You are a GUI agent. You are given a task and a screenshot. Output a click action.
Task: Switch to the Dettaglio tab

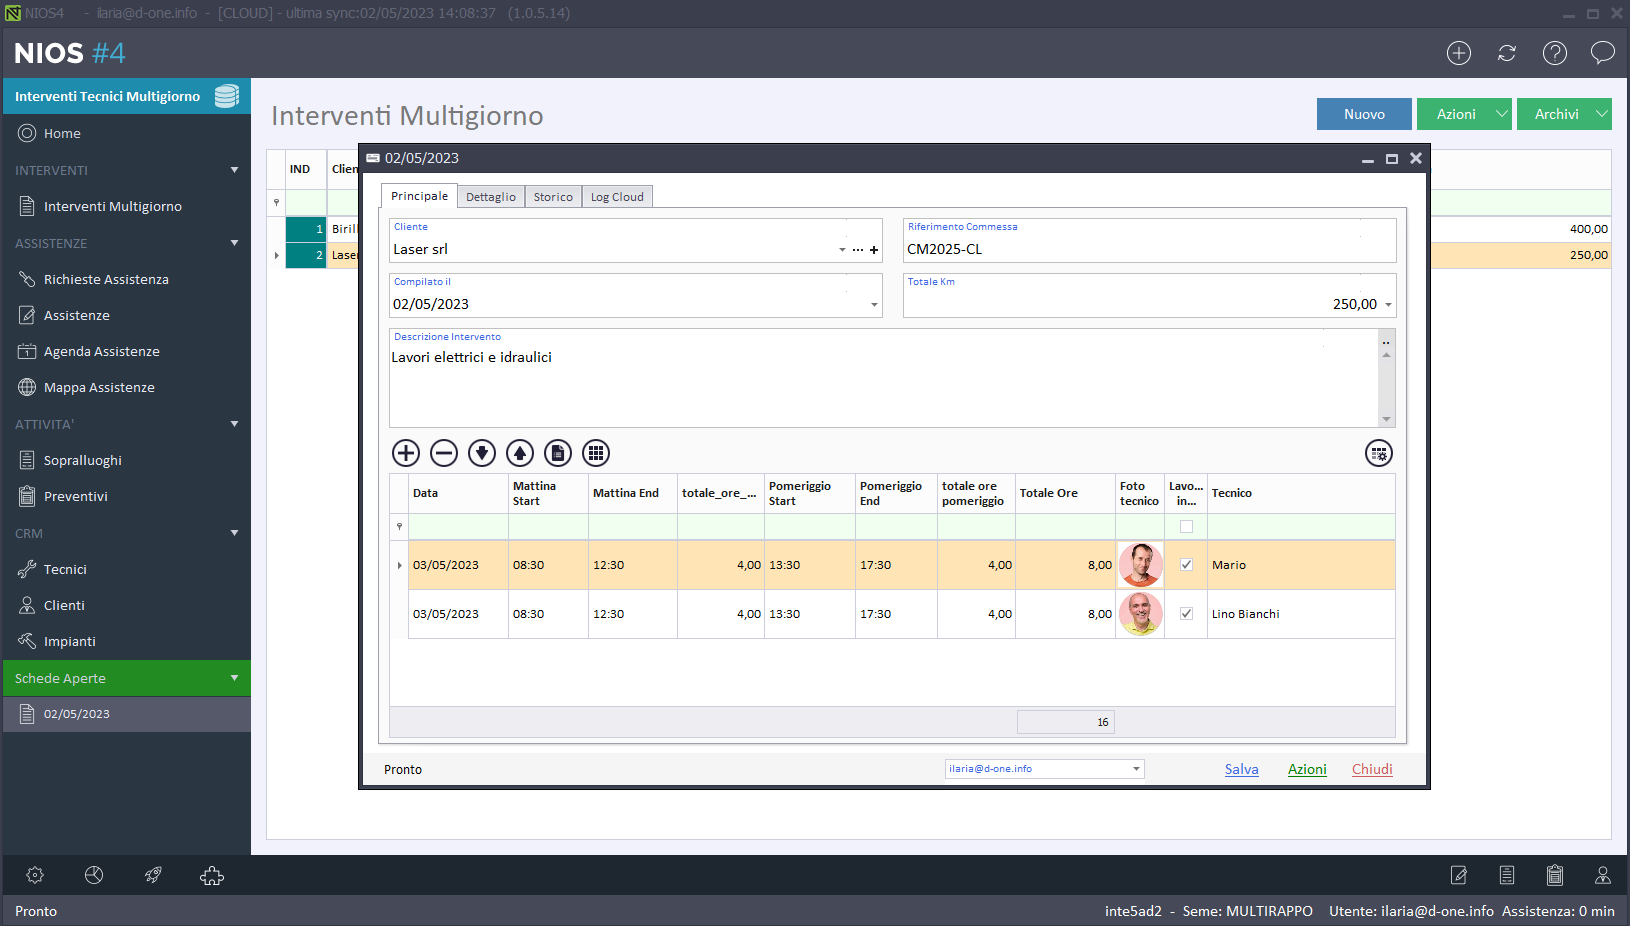(491, 197)
